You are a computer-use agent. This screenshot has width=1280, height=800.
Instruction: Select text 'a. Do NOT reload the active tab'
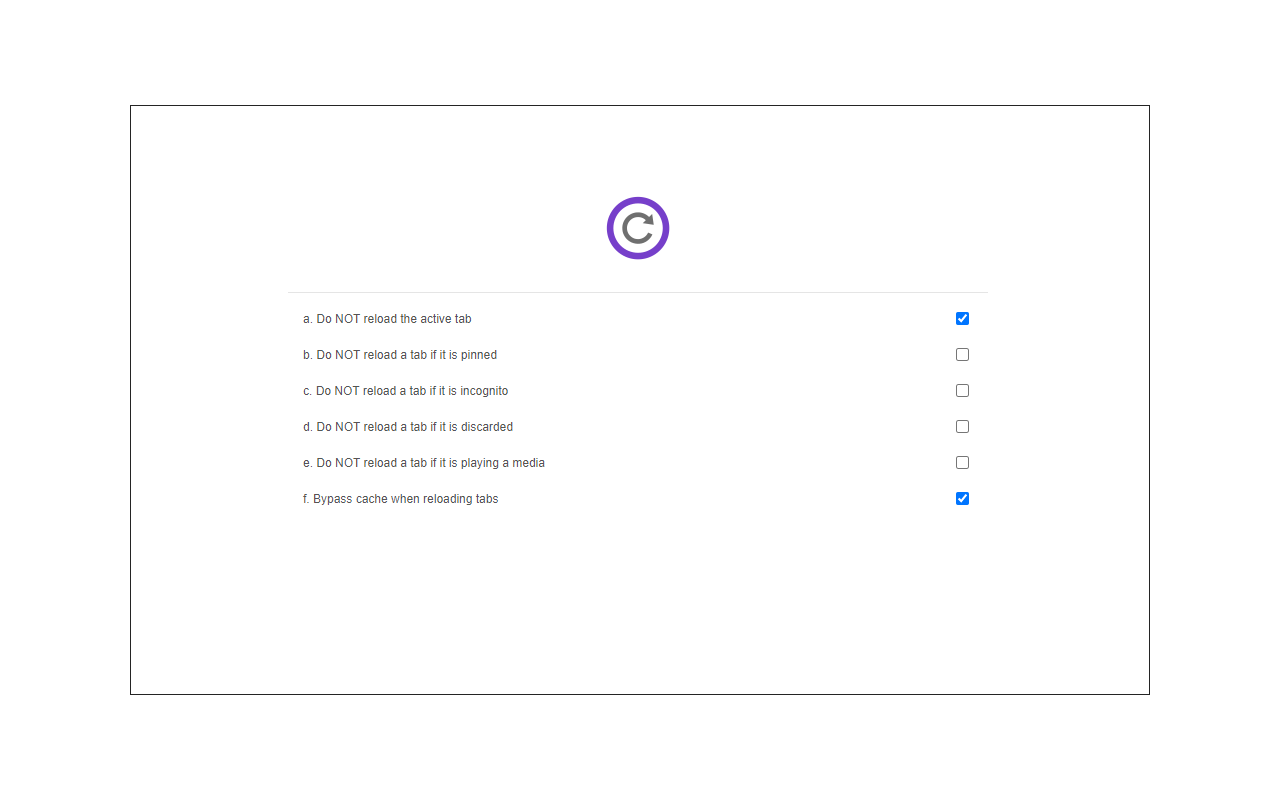(x=387, y=319)
